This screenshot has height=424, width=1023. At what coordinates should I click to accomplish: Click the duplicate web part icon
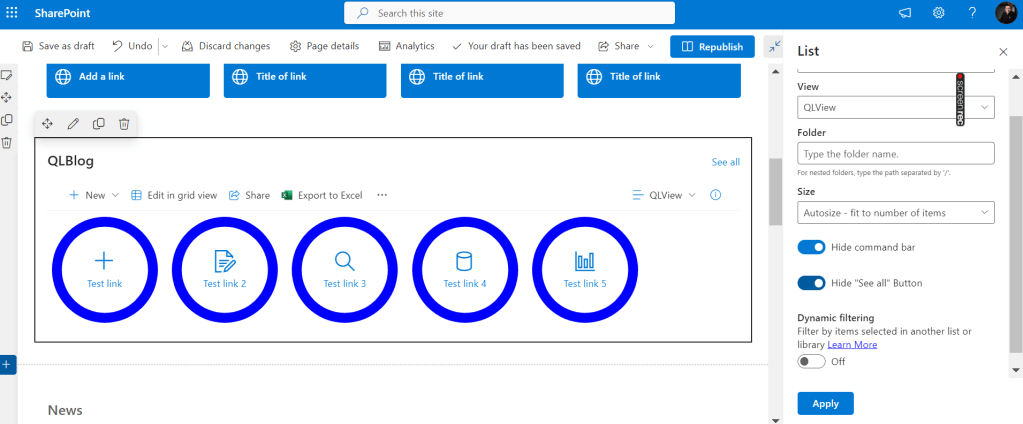coord(98,124)
